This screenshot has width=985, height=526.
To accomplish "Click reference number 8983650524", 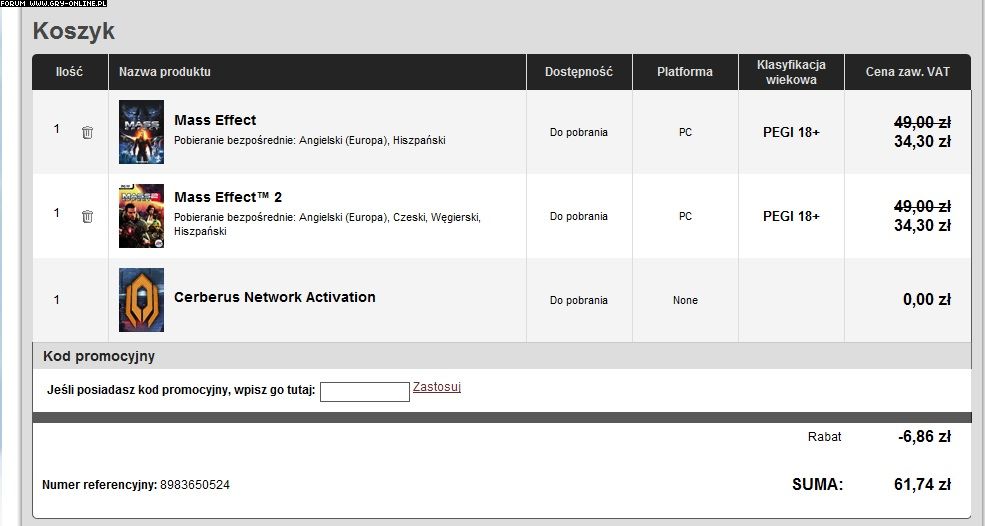I will pyautogui.click(x=195, y=485).
